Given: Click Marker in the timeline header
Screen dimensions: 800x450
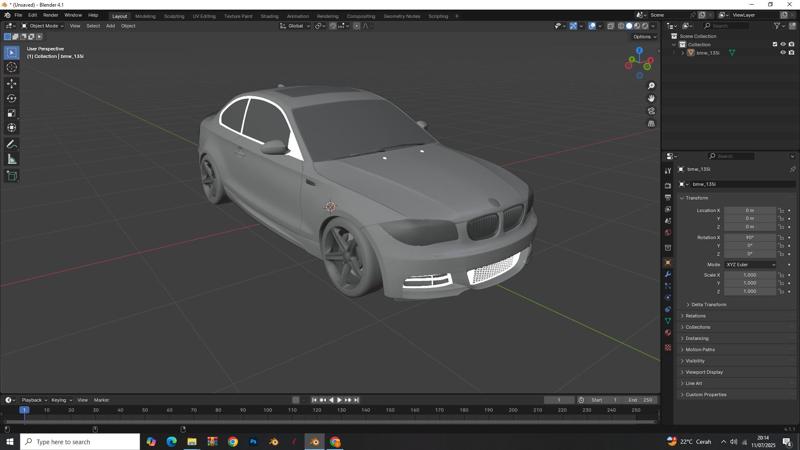Looking at the screenshot, I should [102, 400].
